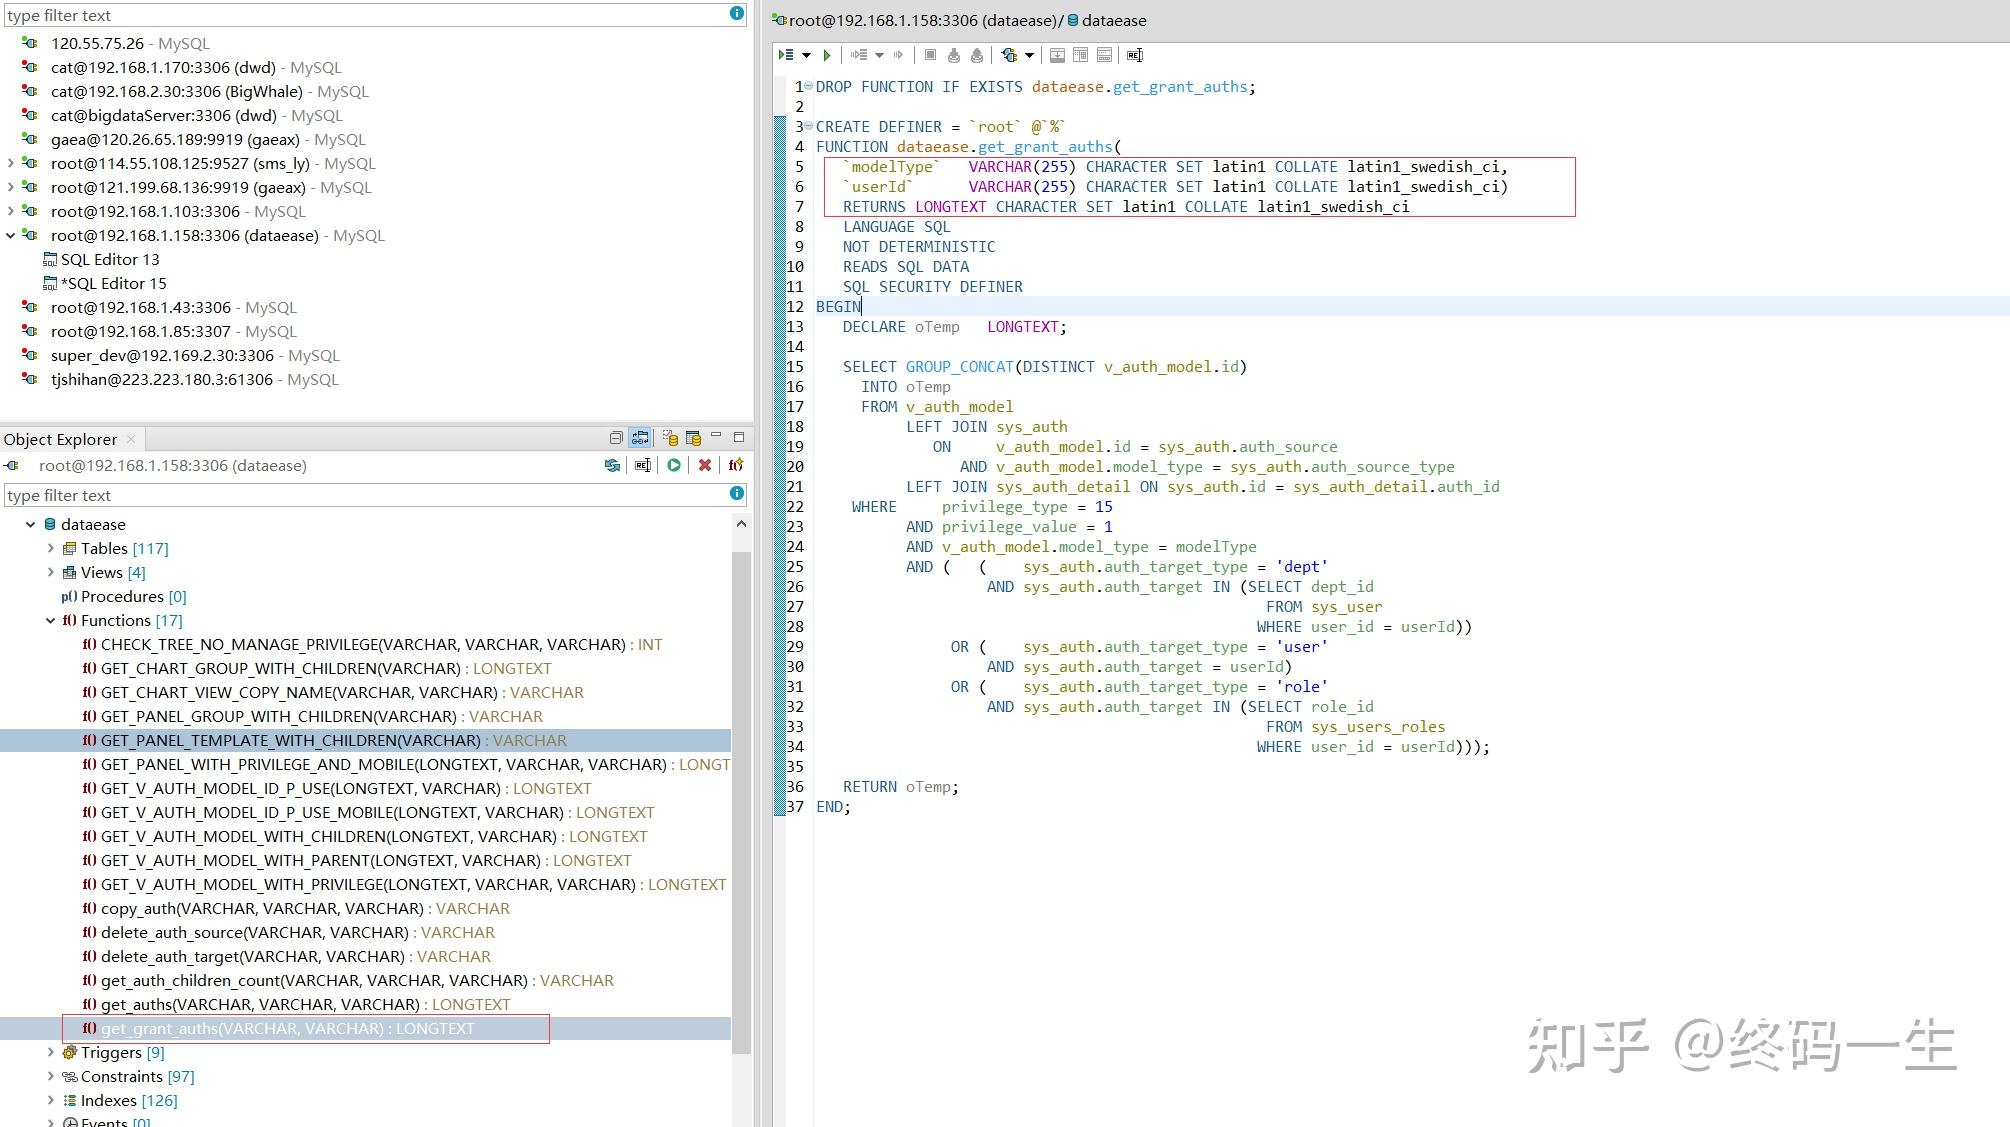Click the green execute current statement arrow
This screenshot has height=1127, width=2010.
click(826, 55)
